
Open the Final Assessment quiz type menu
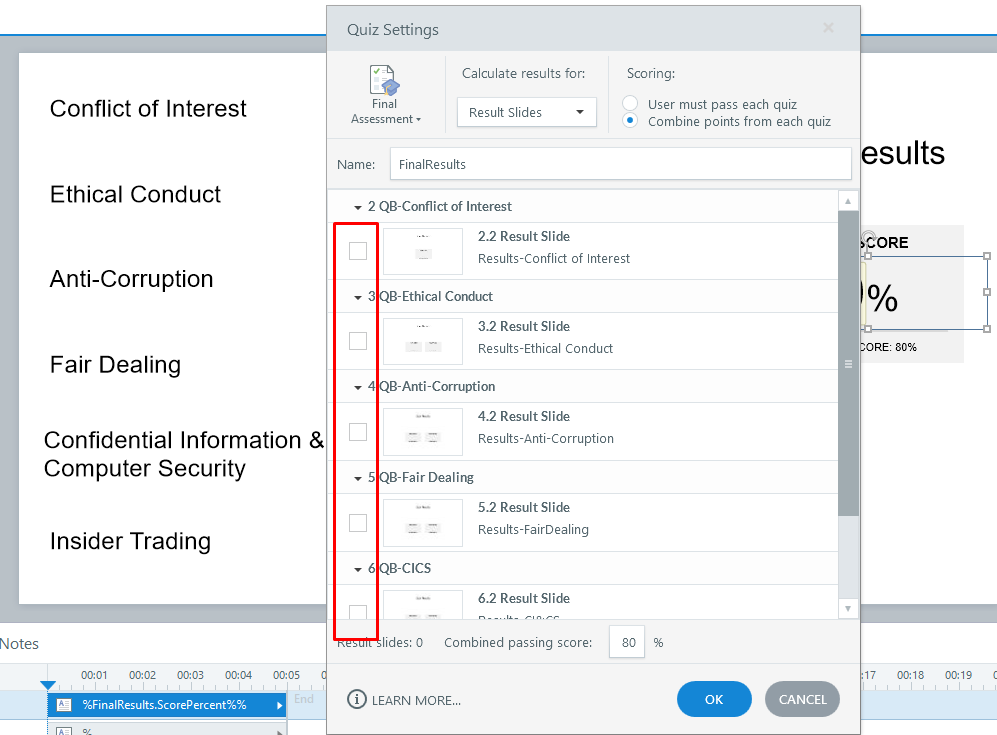click(x=385, y=95)
